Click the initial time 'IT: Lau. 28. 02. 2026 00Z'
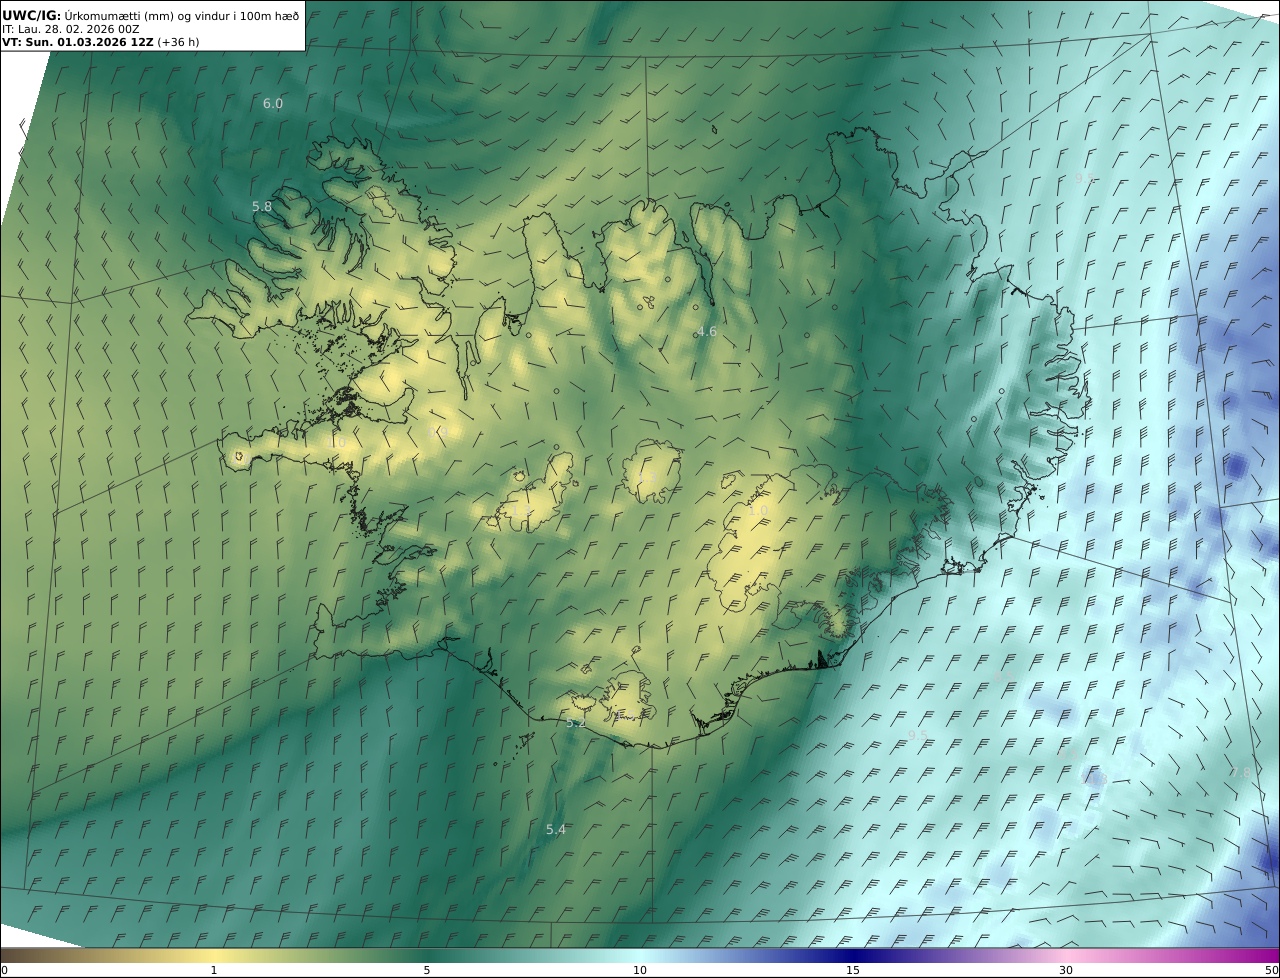The image size is (1280, 978). (71, 29)
